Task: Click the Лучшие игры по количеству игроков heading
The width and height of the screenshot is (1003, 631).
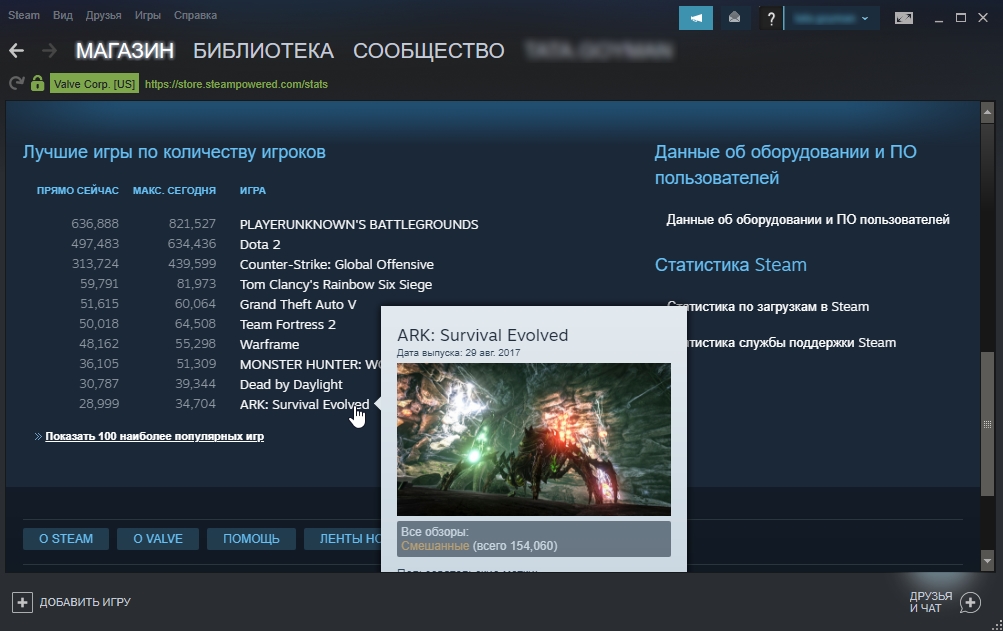Action: [174, 152]
